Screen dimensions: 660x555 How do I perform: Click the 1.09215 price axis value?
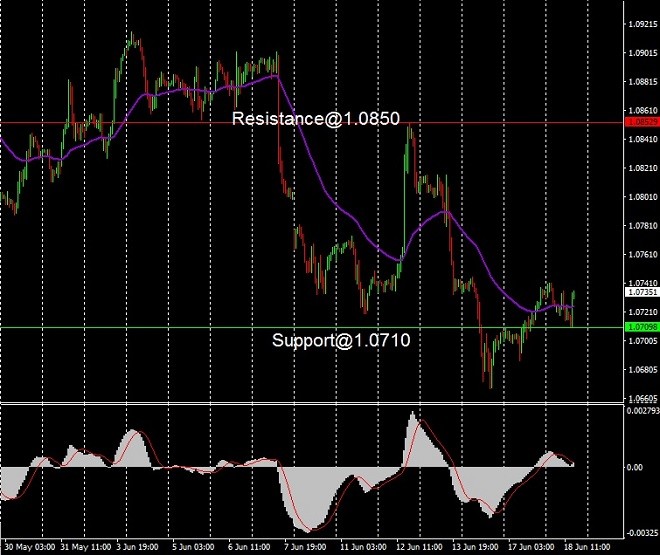point(643,24)
